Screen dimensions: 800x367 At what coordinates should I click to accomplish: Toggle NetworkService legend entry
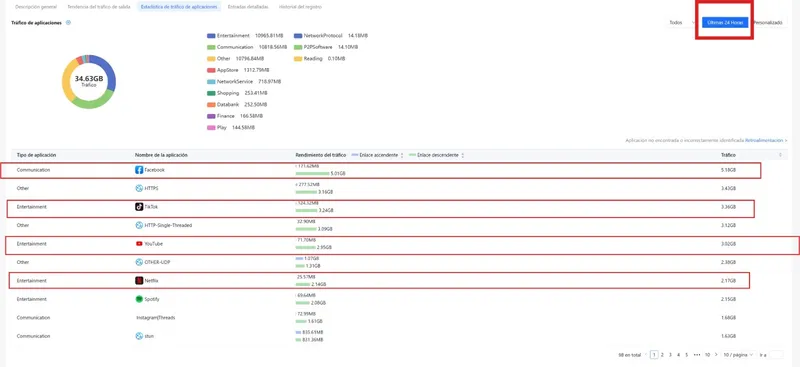tap(244, 82)
